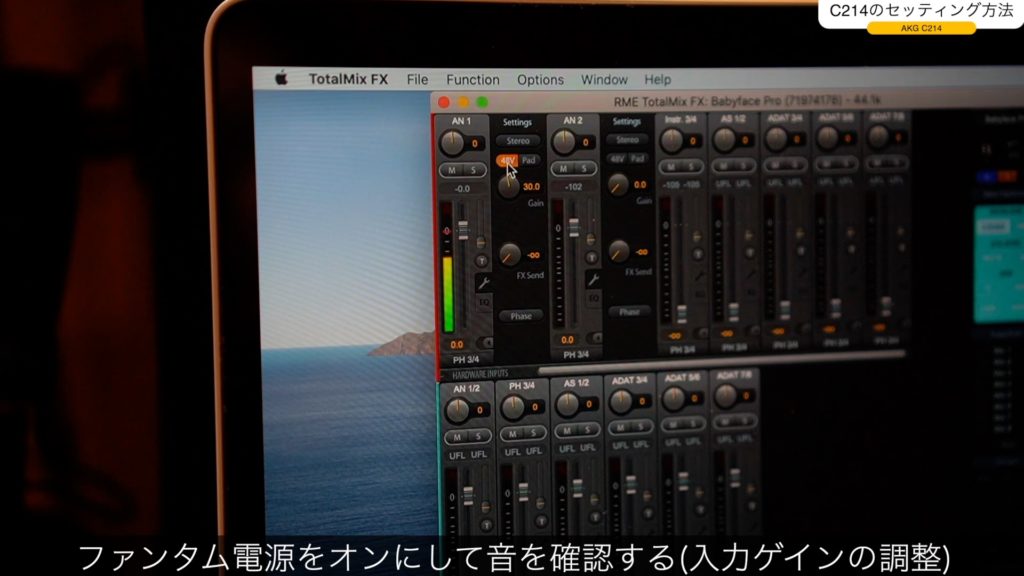Enable 48V phantom power on AN 2
The width and height of the screenshot is (1024, 576).
coord(617,159)
